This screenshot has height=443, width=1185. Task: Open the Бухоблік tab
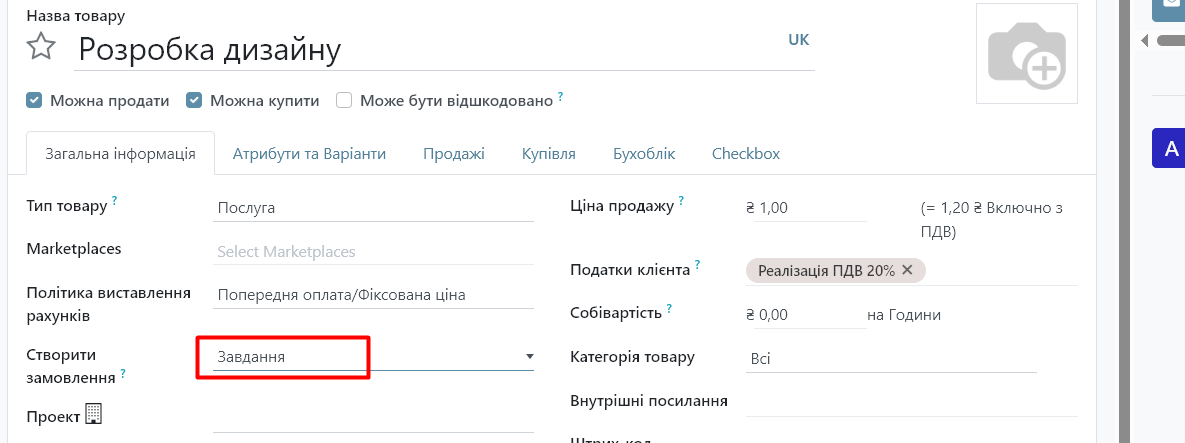[644, 154]
